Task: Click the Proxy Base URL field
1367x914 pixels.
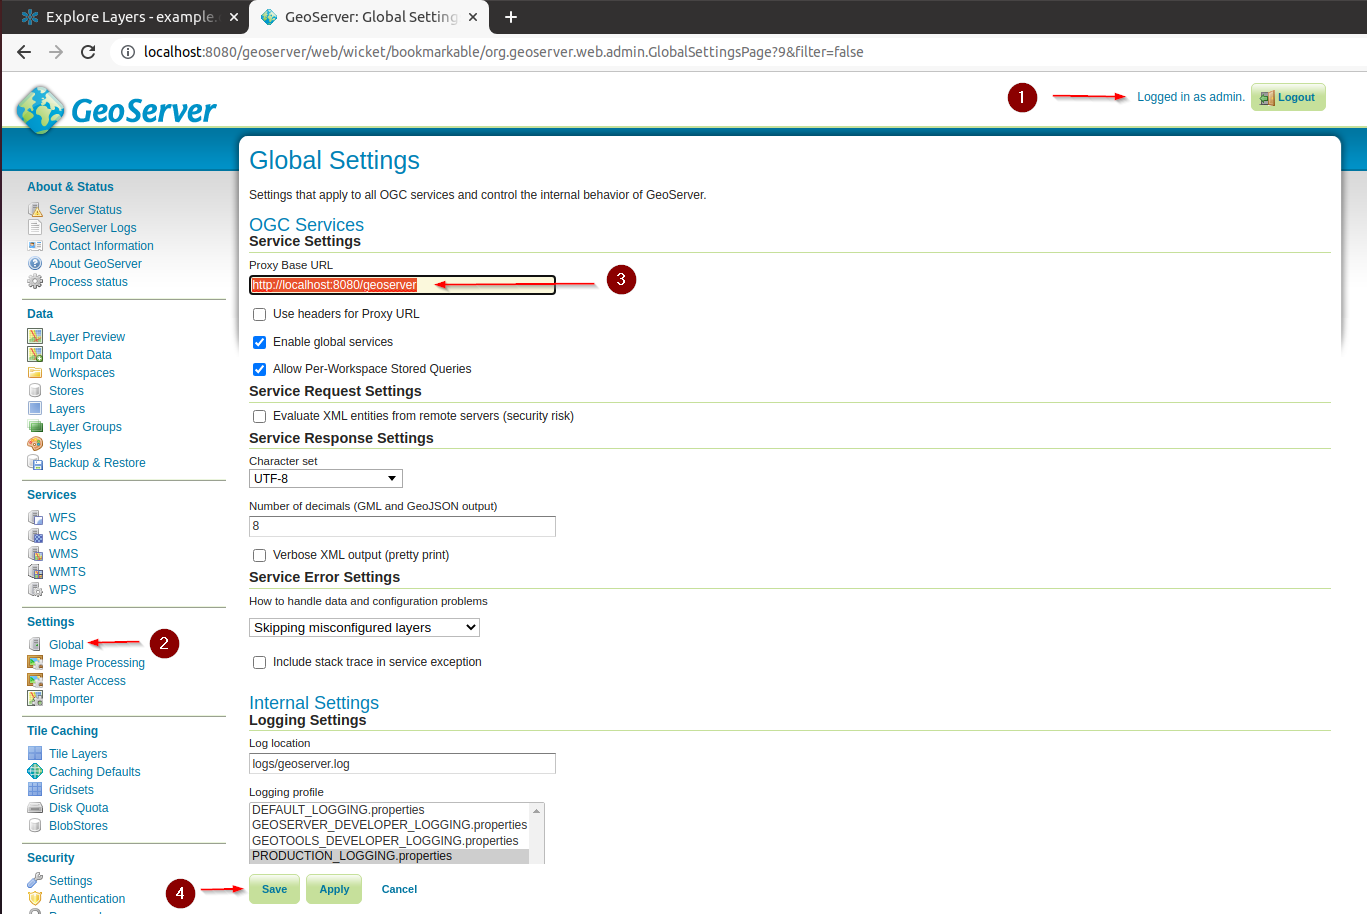Action: tap(402, 285)
